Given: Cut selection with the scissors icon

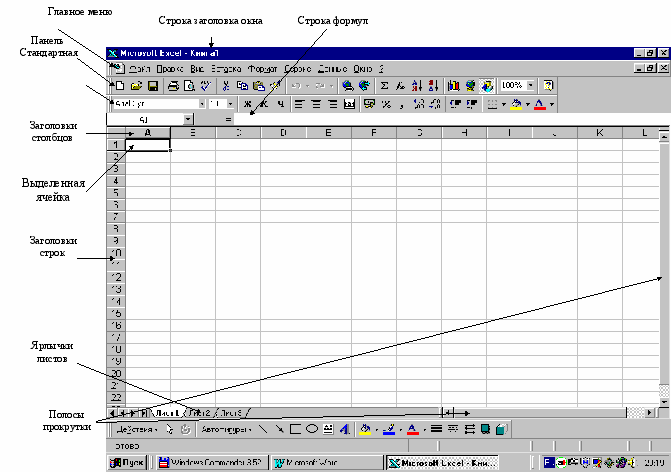Looking at the screenshot, I should 226,86.
